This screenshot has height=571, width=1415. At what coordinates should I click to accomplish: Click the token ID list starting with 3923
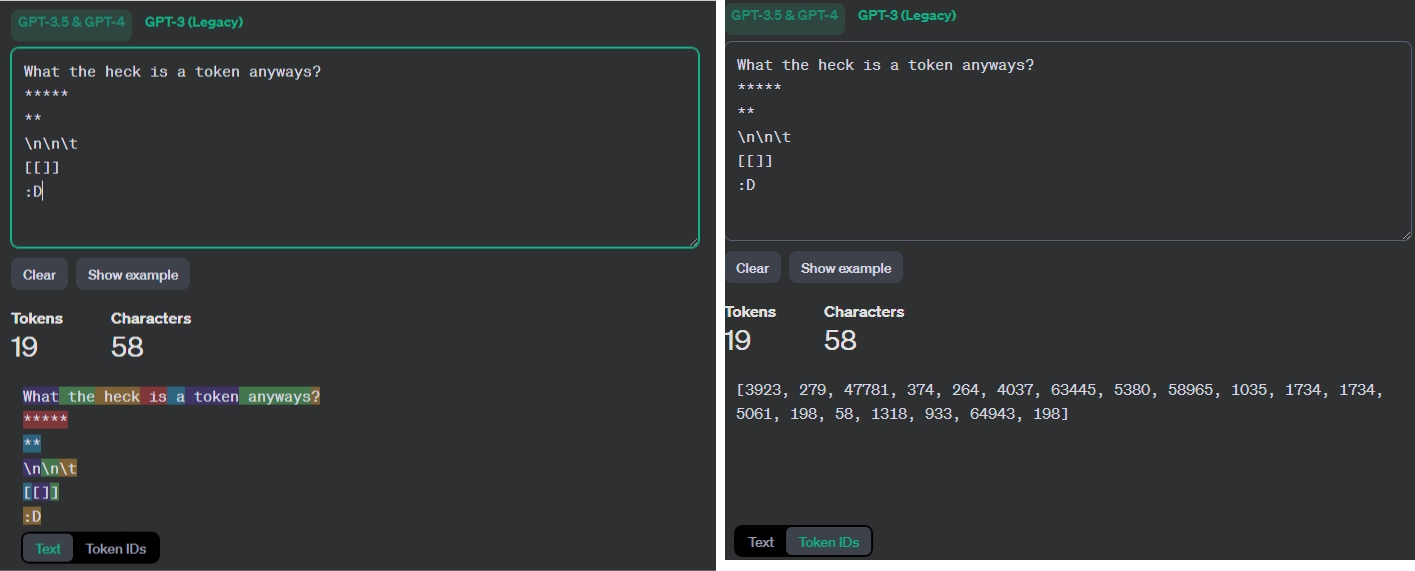pos(1060,402)
